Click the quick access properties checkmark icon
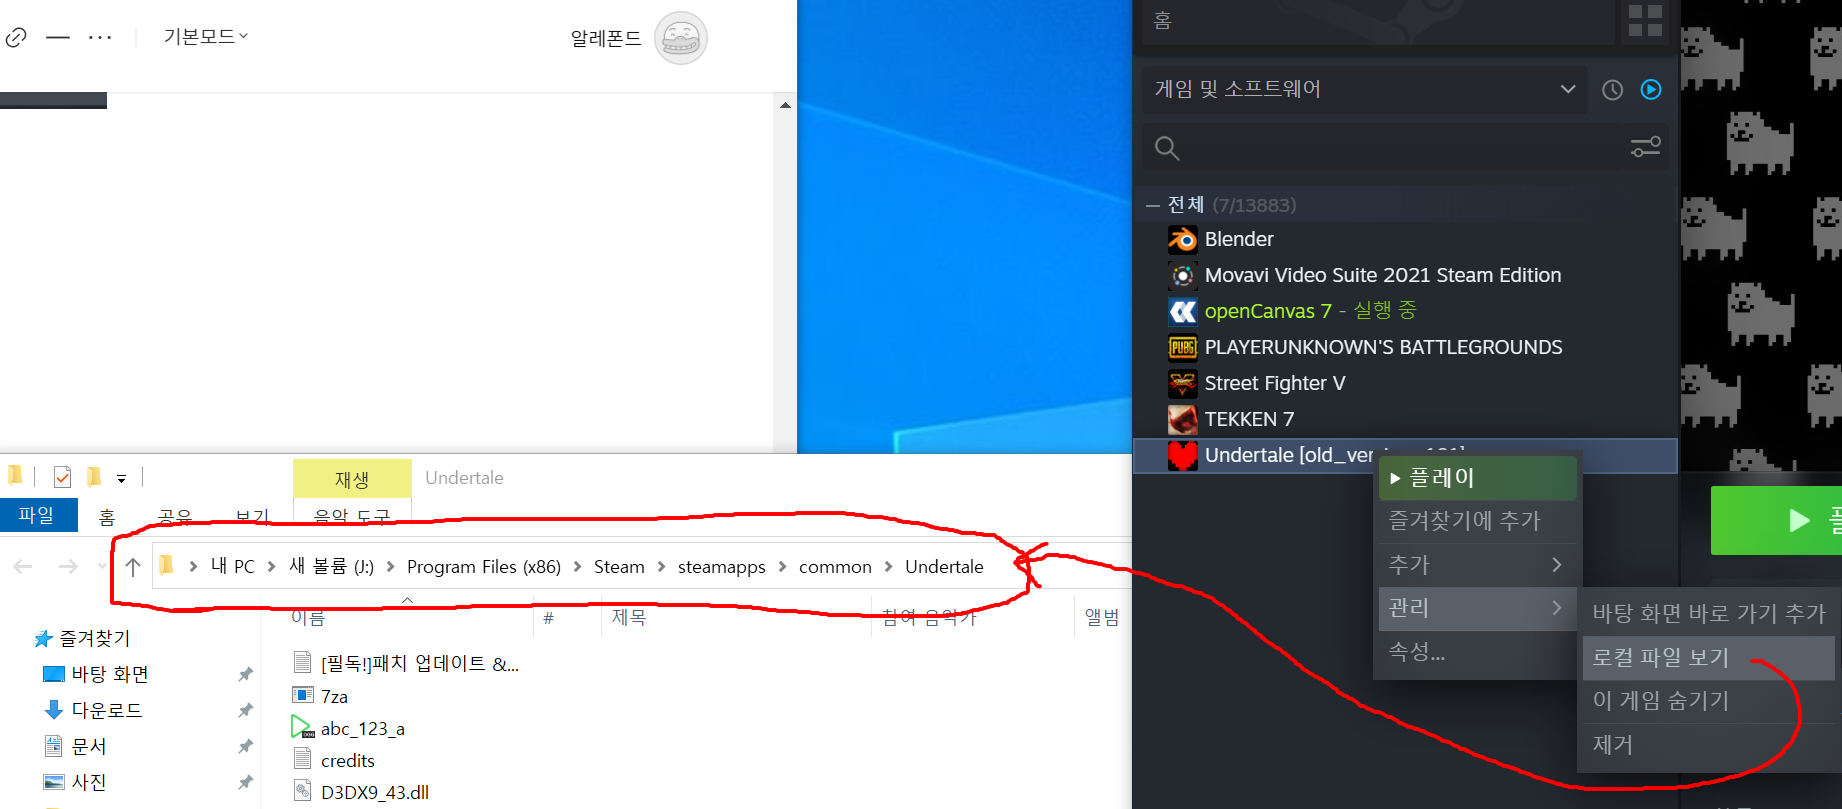The width and height of the screenshot is (1842, 809). (62, 477)
